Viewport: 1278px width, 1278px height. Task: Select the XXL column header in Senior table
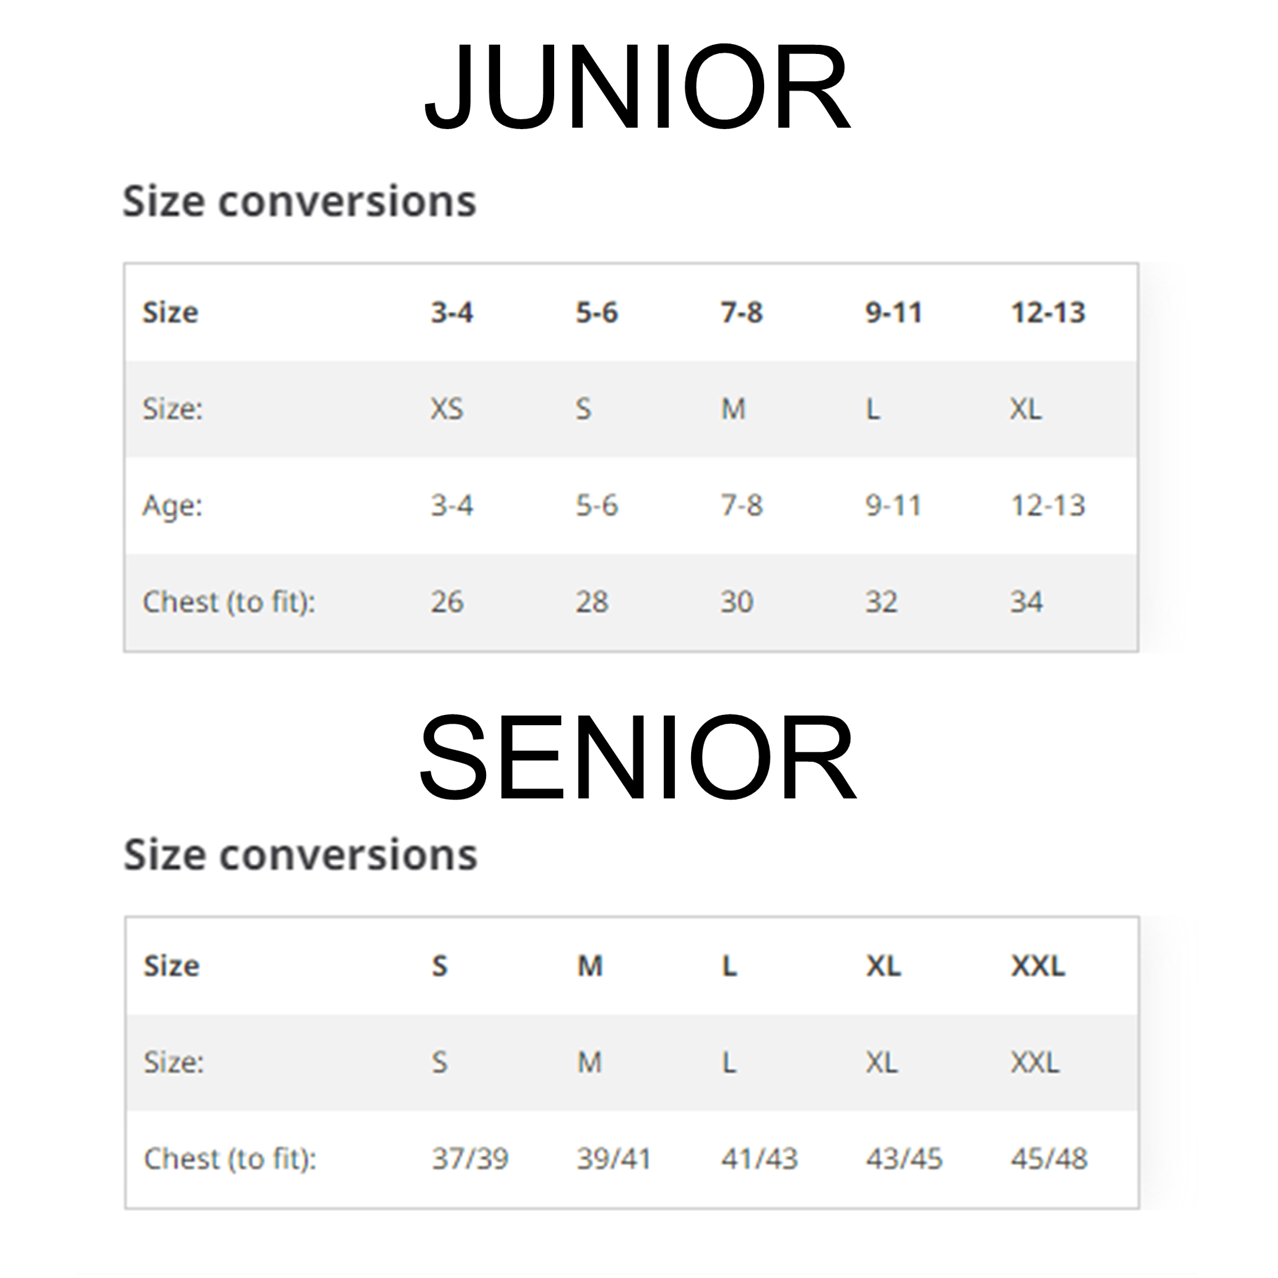[1037, 966]
